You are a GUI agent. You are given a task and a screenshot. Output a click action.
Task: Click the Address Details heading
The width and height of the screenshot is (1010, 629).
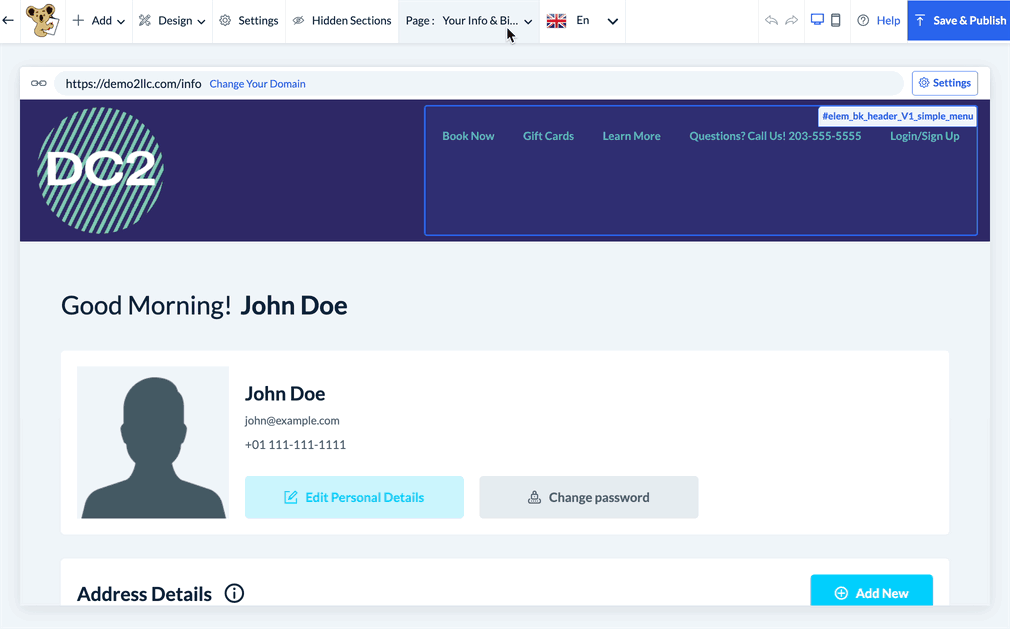click(x=144, y=594)
